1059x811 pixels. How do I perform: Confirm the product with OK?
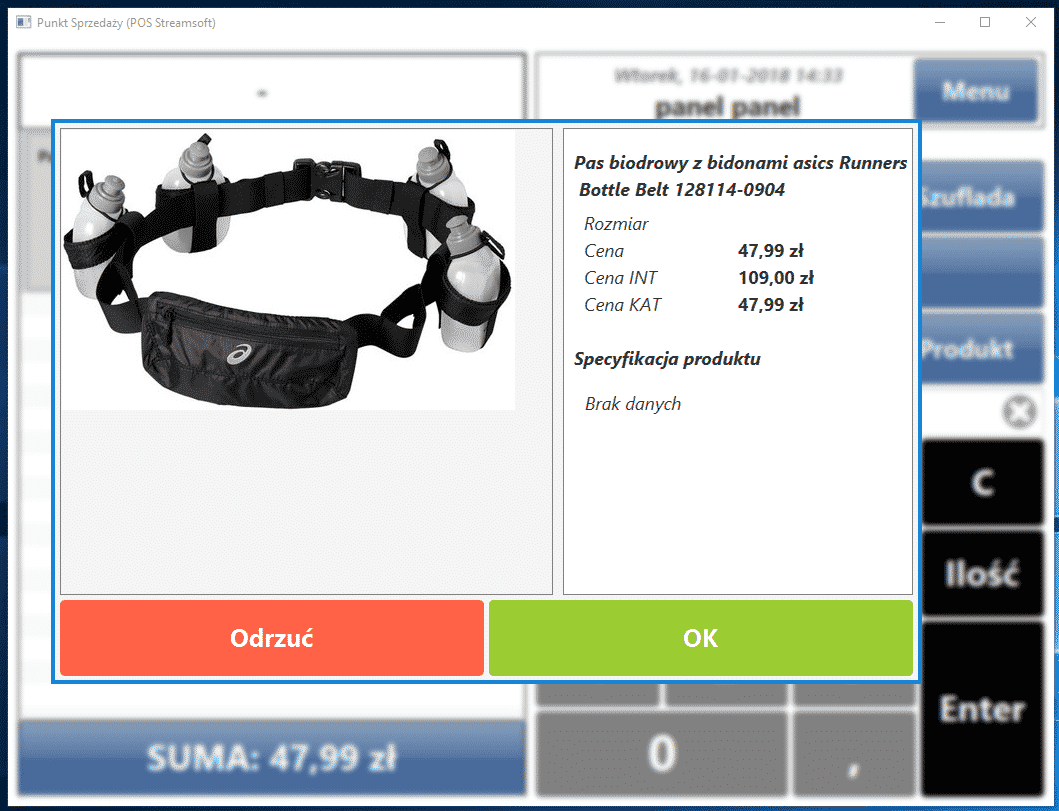[700, 638]
